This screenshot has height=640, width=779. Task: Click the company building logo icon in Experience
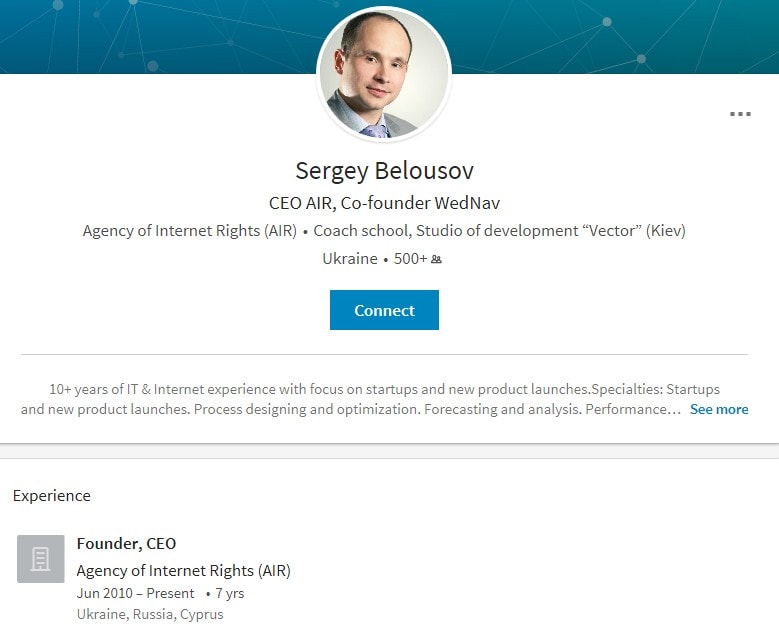41,559
